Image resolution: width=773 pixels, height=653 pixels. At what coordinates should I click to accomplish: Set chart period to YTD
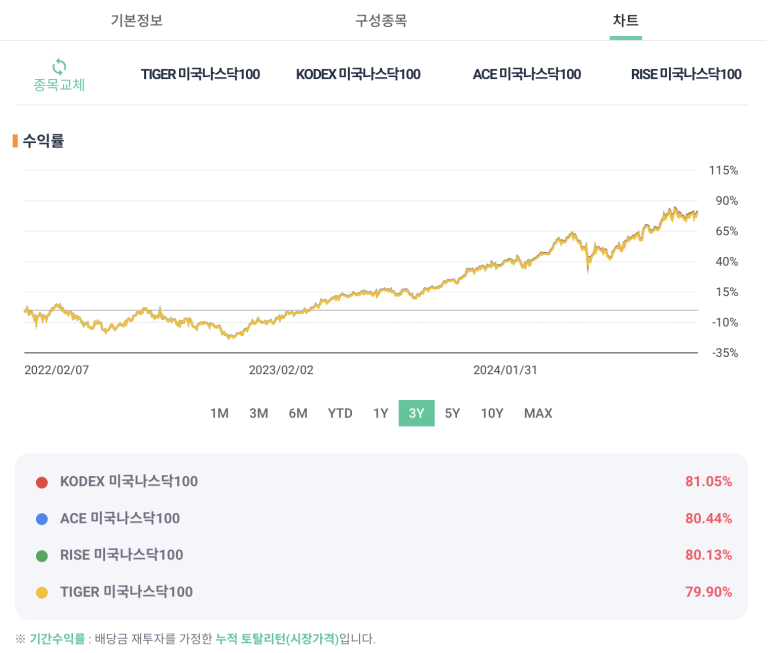tap(340, 413)
